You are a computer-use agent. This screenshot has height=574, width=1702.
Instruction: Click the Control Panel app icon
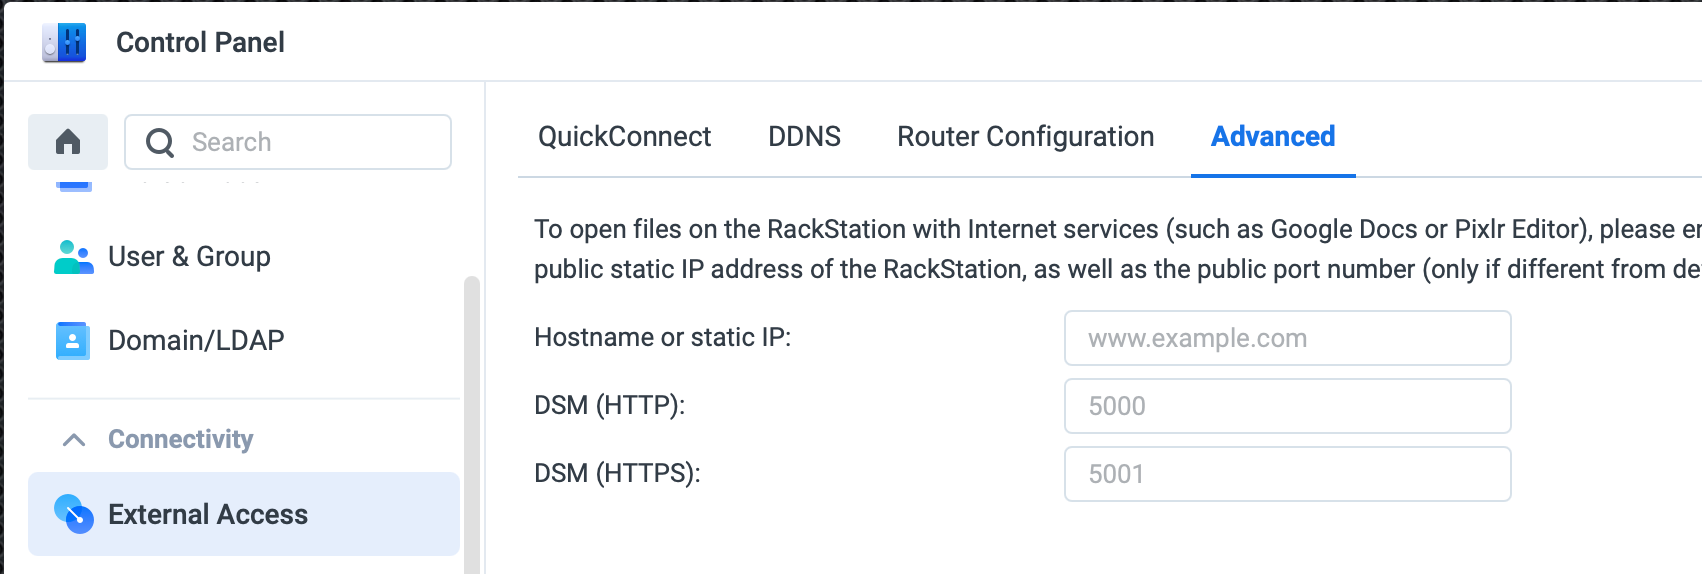(x=64, y=43)
